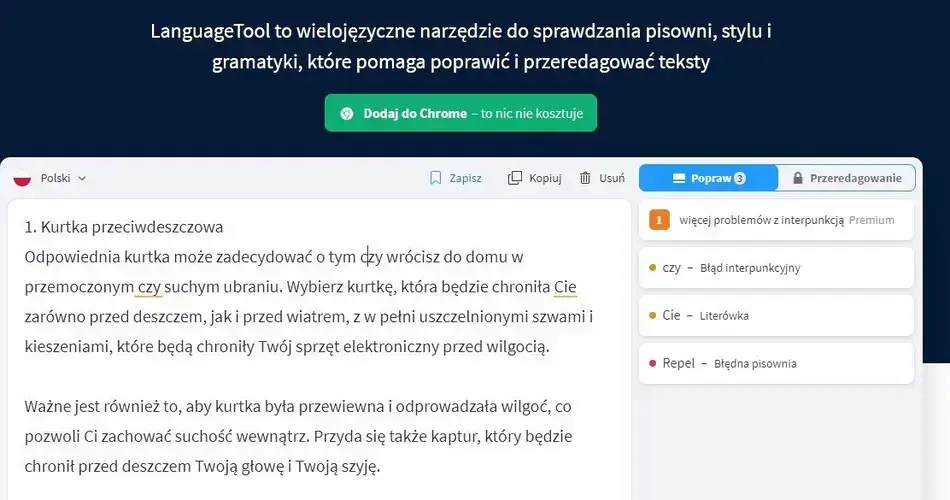Click the lock icon beside Przeredagowanie
Image resolution: width=950 pixels, height=500 pixels.
tap(797, 178)
